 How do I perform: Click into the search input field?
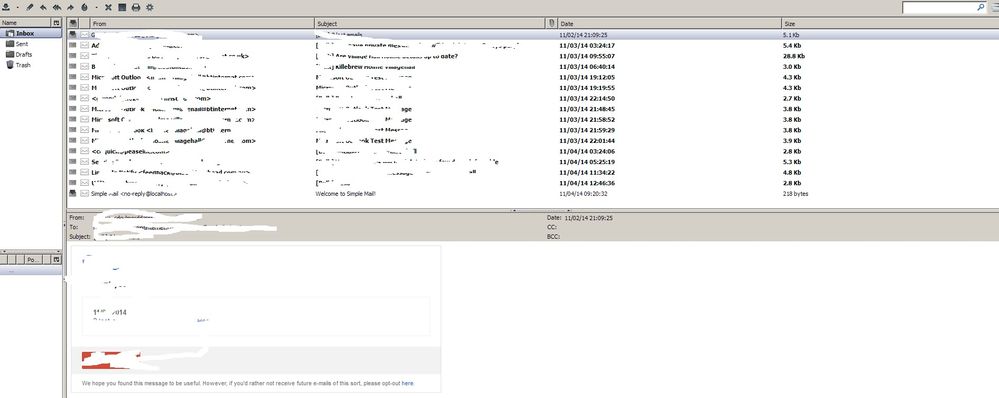coord(939,7)
